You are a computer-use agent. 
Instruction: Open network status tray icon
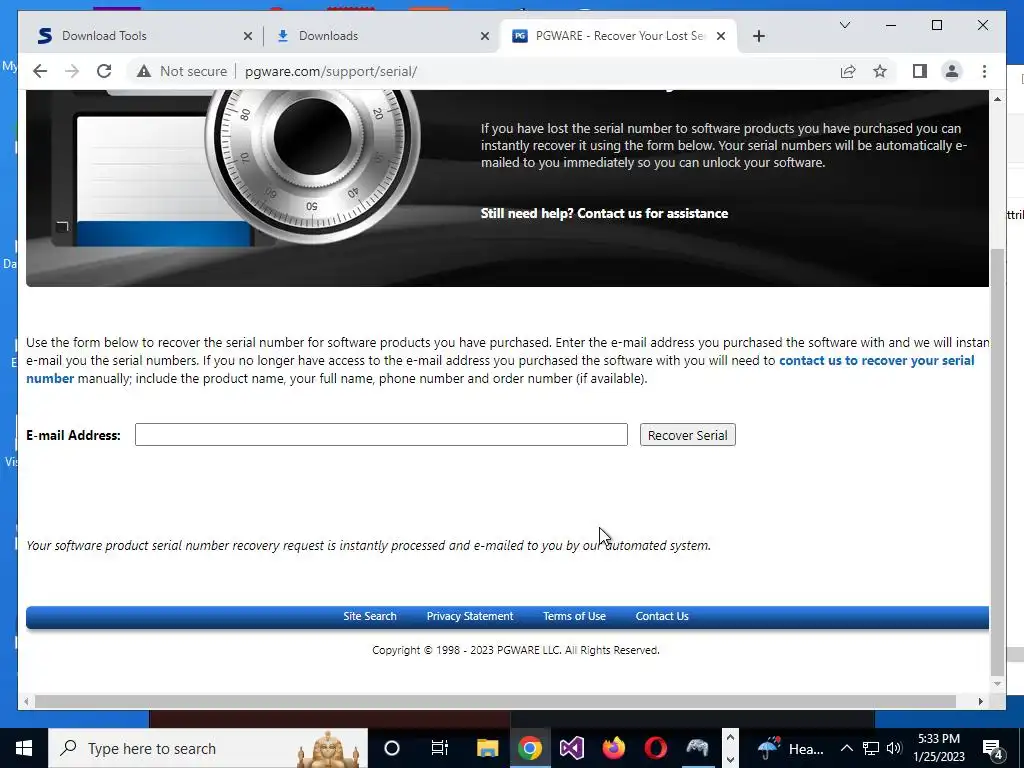(x=871, y=748)
